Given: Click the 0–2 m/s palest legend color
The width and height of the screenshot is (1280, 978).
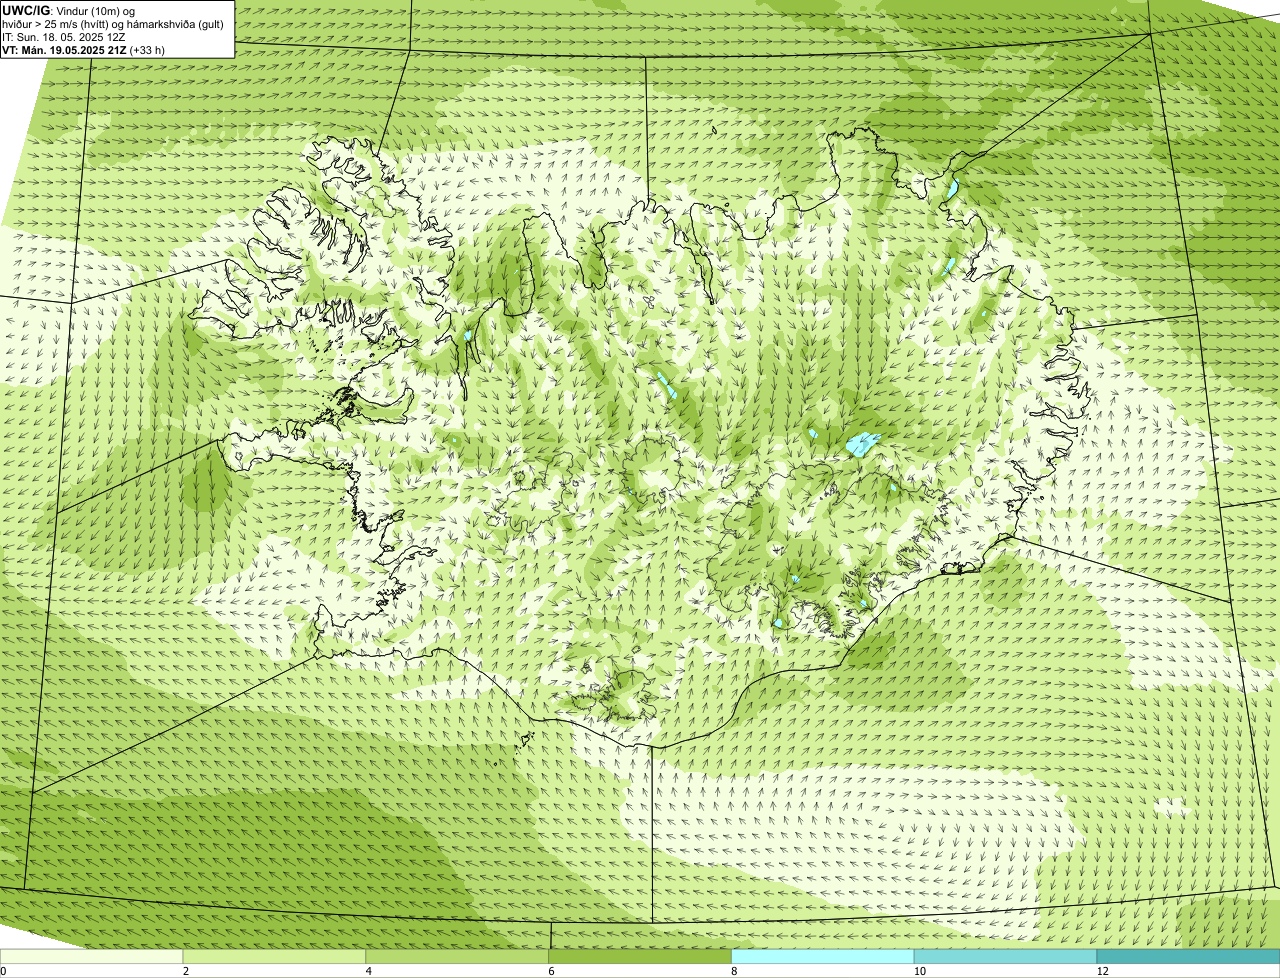Looking at the screenshot, I should pyautogui.click(x=91, y=956).
